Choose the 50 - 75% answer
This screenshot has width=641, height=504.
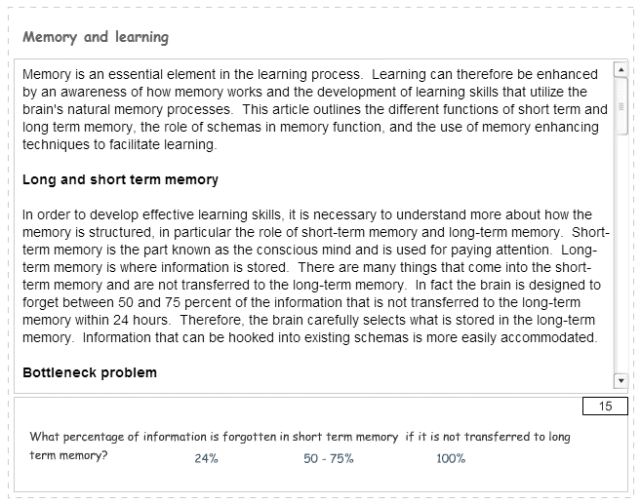[327, 458]
